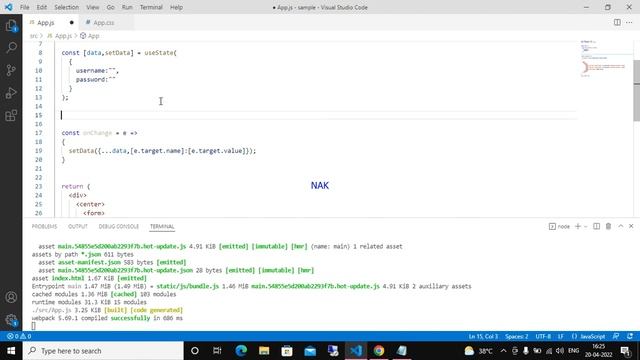Click the useState call on line 8
Image resolution: width=640 pixels, height=360 pixels.
pyautogui.click(x=160, y=53)
